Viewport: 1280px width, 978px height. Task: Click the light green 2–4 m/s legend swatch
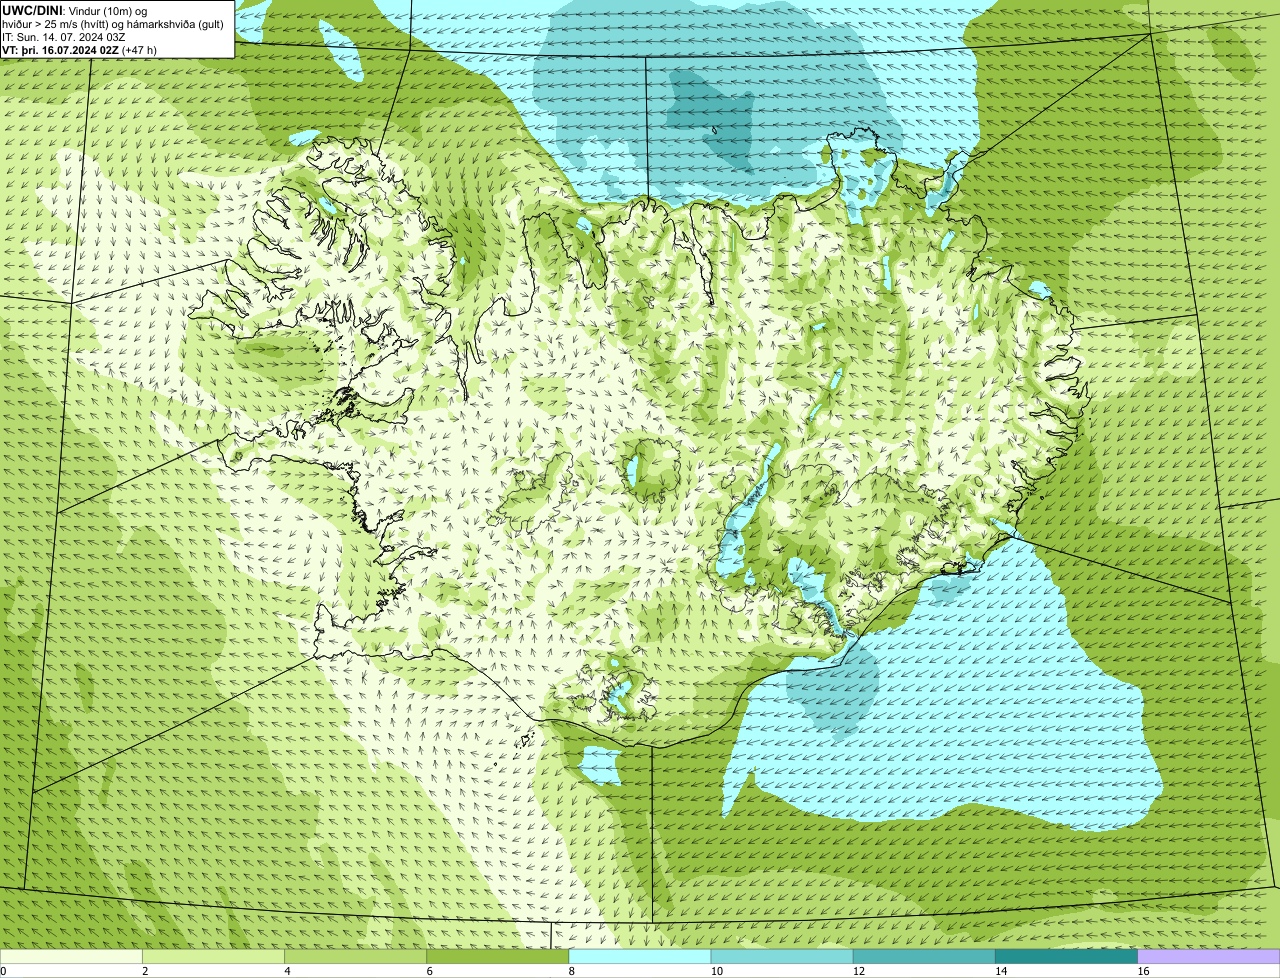pyautogui.click(x=213, y=956)
